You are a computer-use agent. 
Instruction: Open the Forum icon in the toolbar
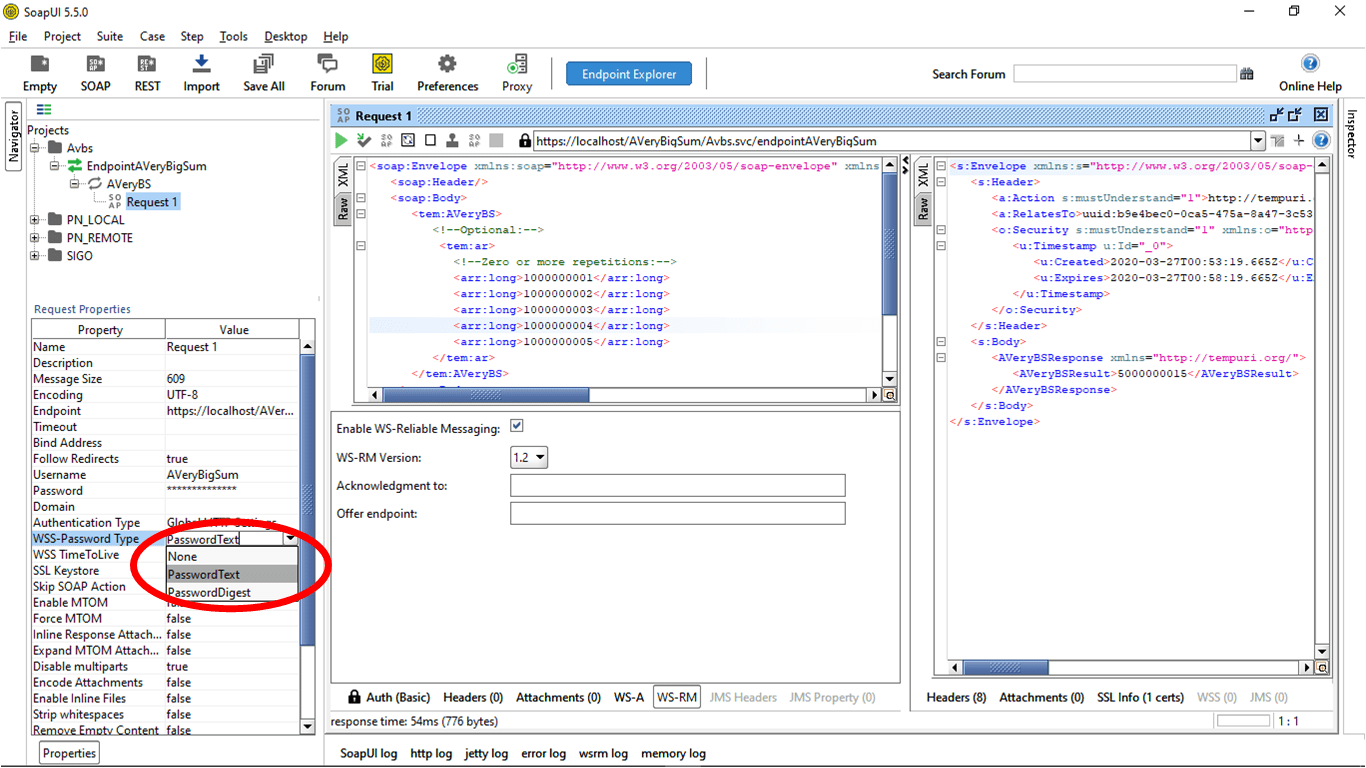tap(326, 72)
